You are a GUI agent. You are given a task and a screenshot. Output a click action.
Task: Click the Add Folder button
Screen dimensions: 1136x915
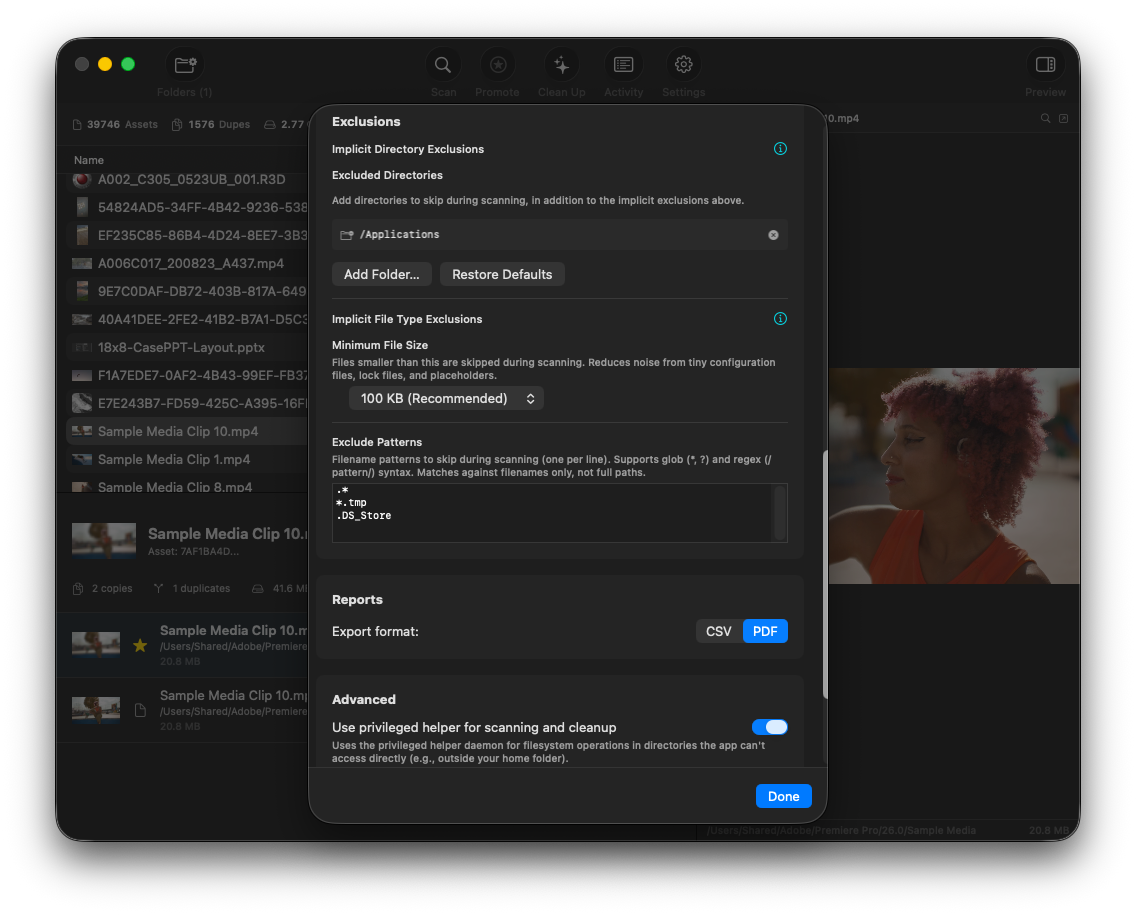[x=381, y=273]
